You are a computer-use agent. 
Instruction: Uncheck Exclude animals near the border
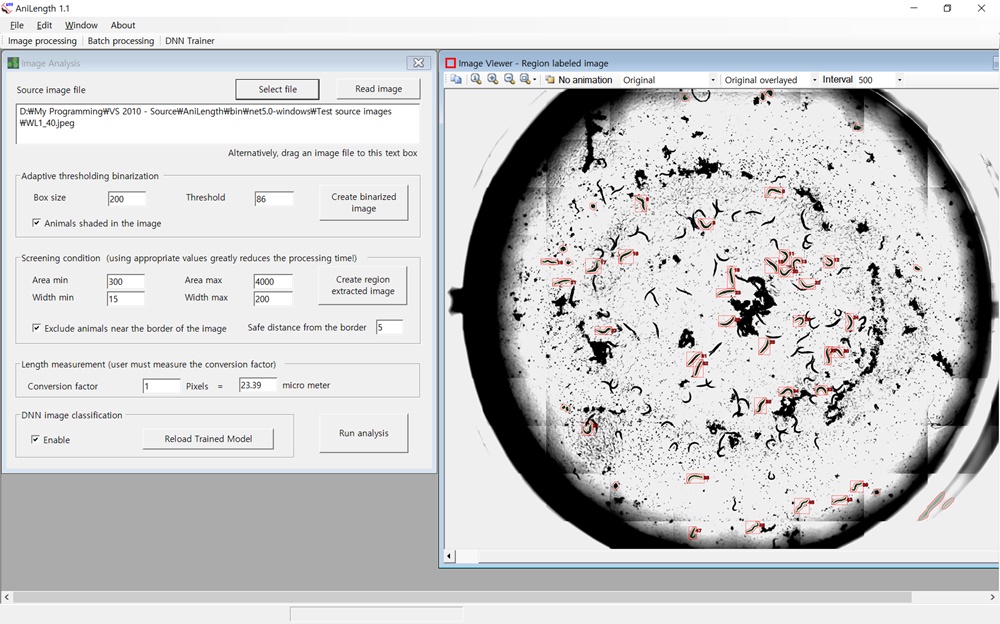click(37, 328)
